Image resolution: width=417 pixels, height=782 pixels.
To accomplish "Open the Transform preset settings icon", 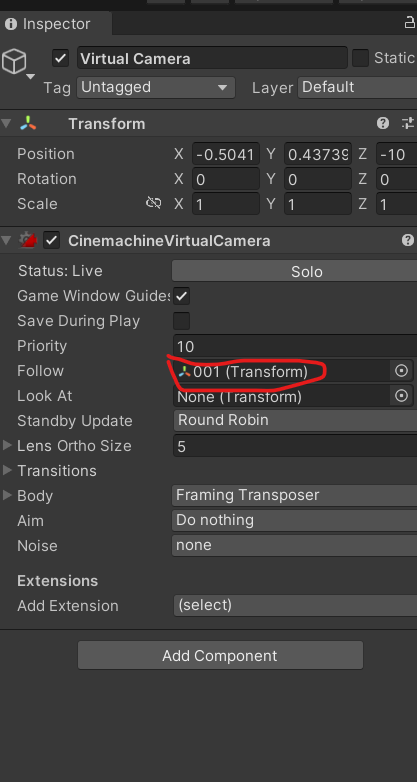I will point(408,123).
